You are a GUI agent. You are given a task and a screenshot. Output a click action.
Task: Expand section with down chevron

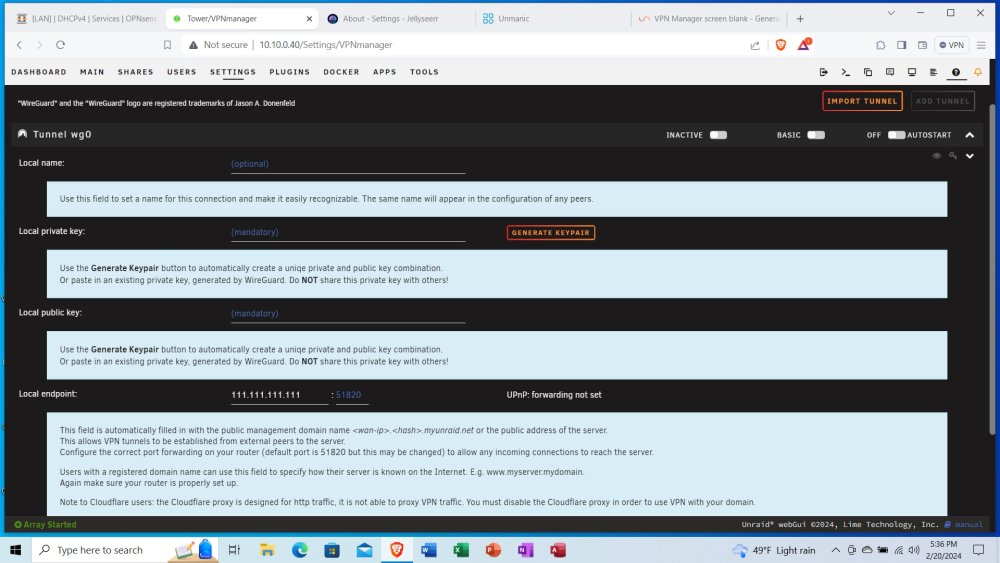point(969,156)
